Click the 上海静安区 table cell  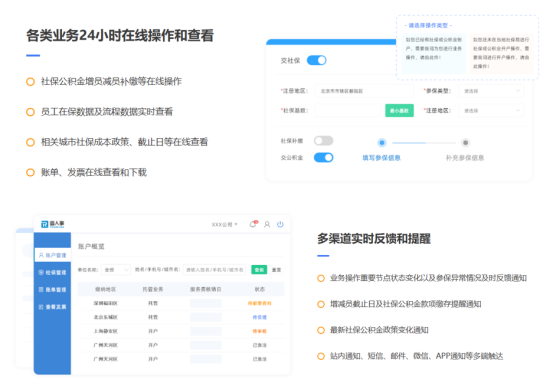pos(106,331)
